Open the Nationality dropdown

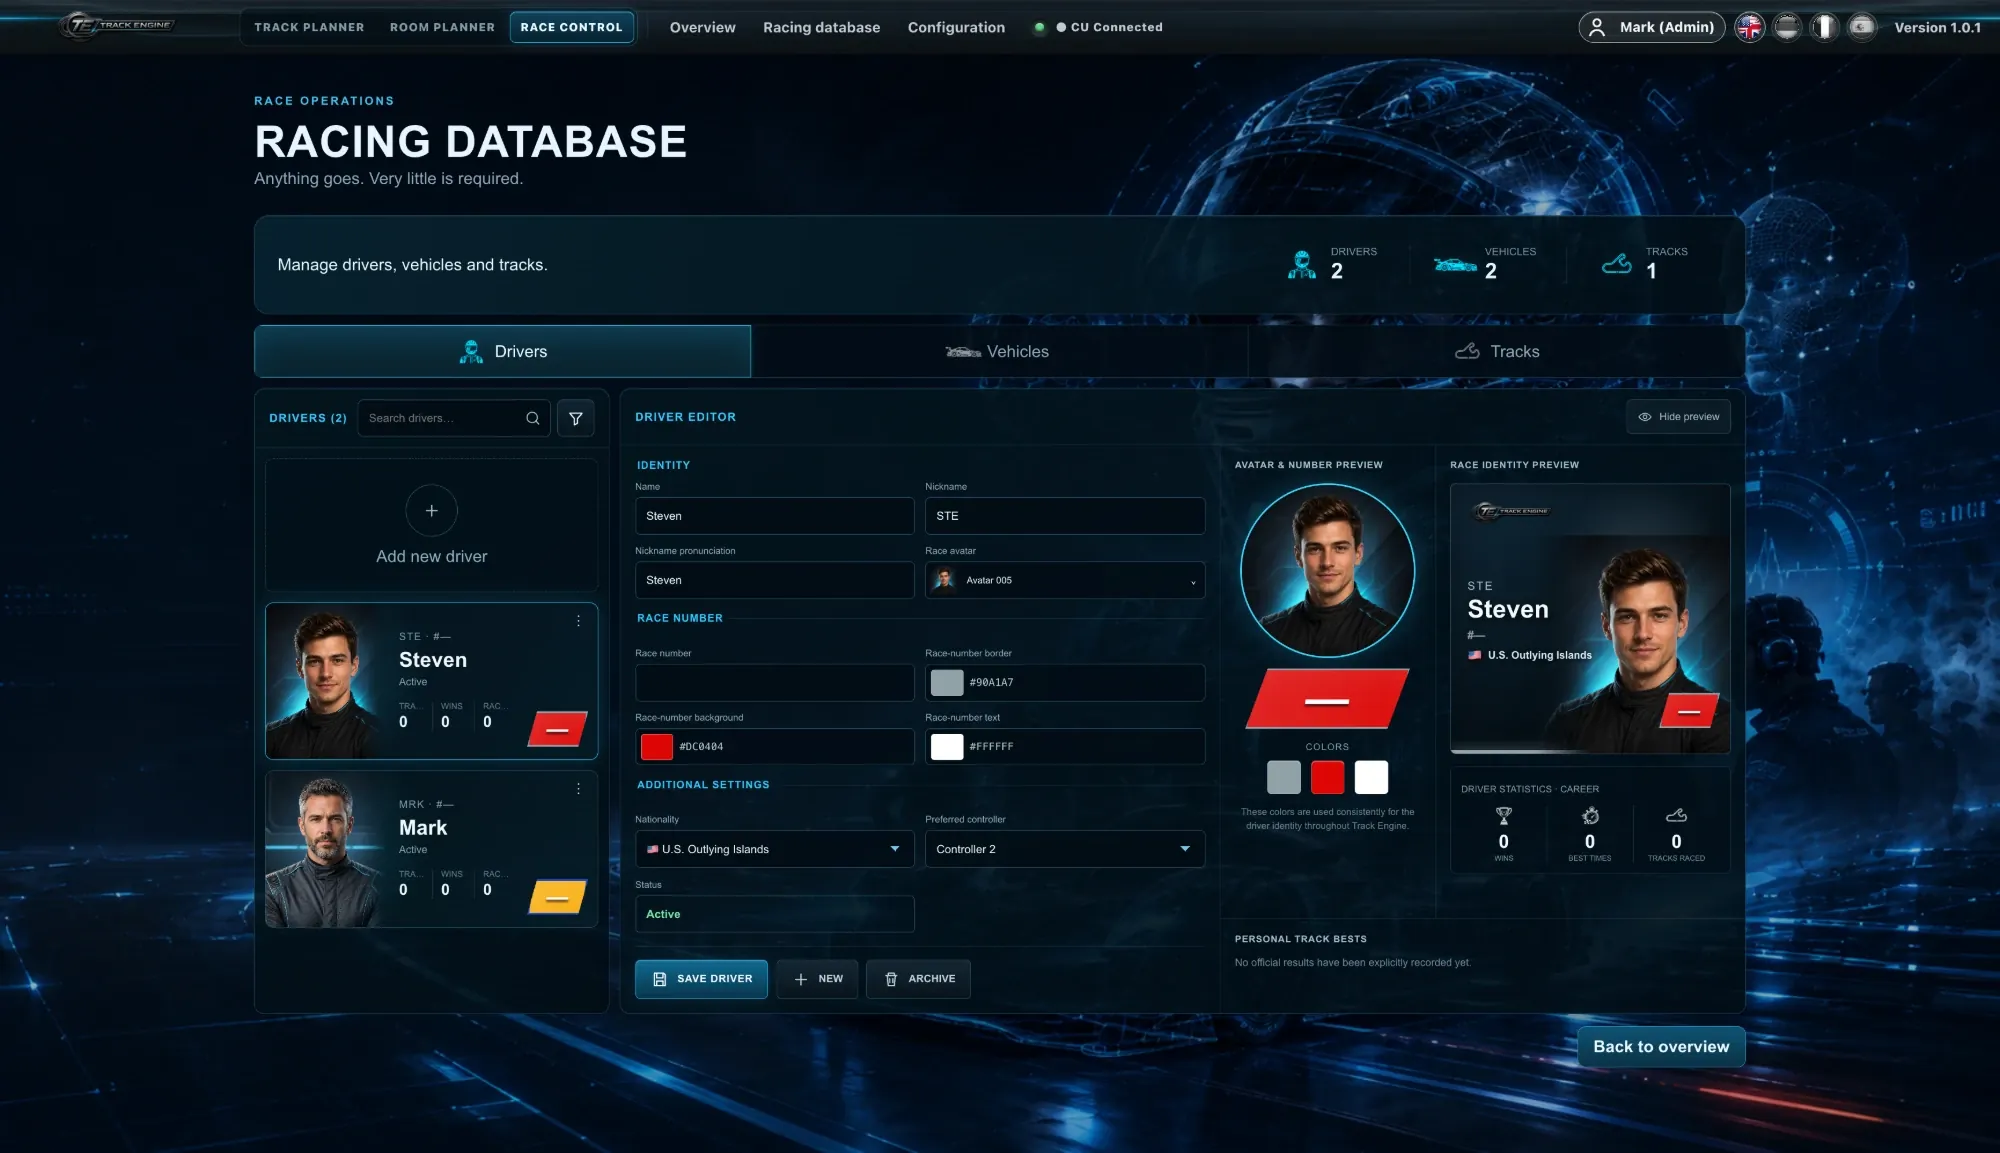coord(775,849)
